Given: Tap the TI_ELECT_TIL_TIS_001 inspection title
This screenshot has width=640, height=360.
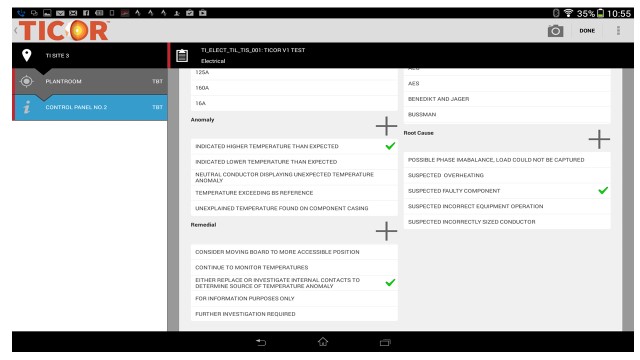Looking at the screenshot, I should point(253,50).
